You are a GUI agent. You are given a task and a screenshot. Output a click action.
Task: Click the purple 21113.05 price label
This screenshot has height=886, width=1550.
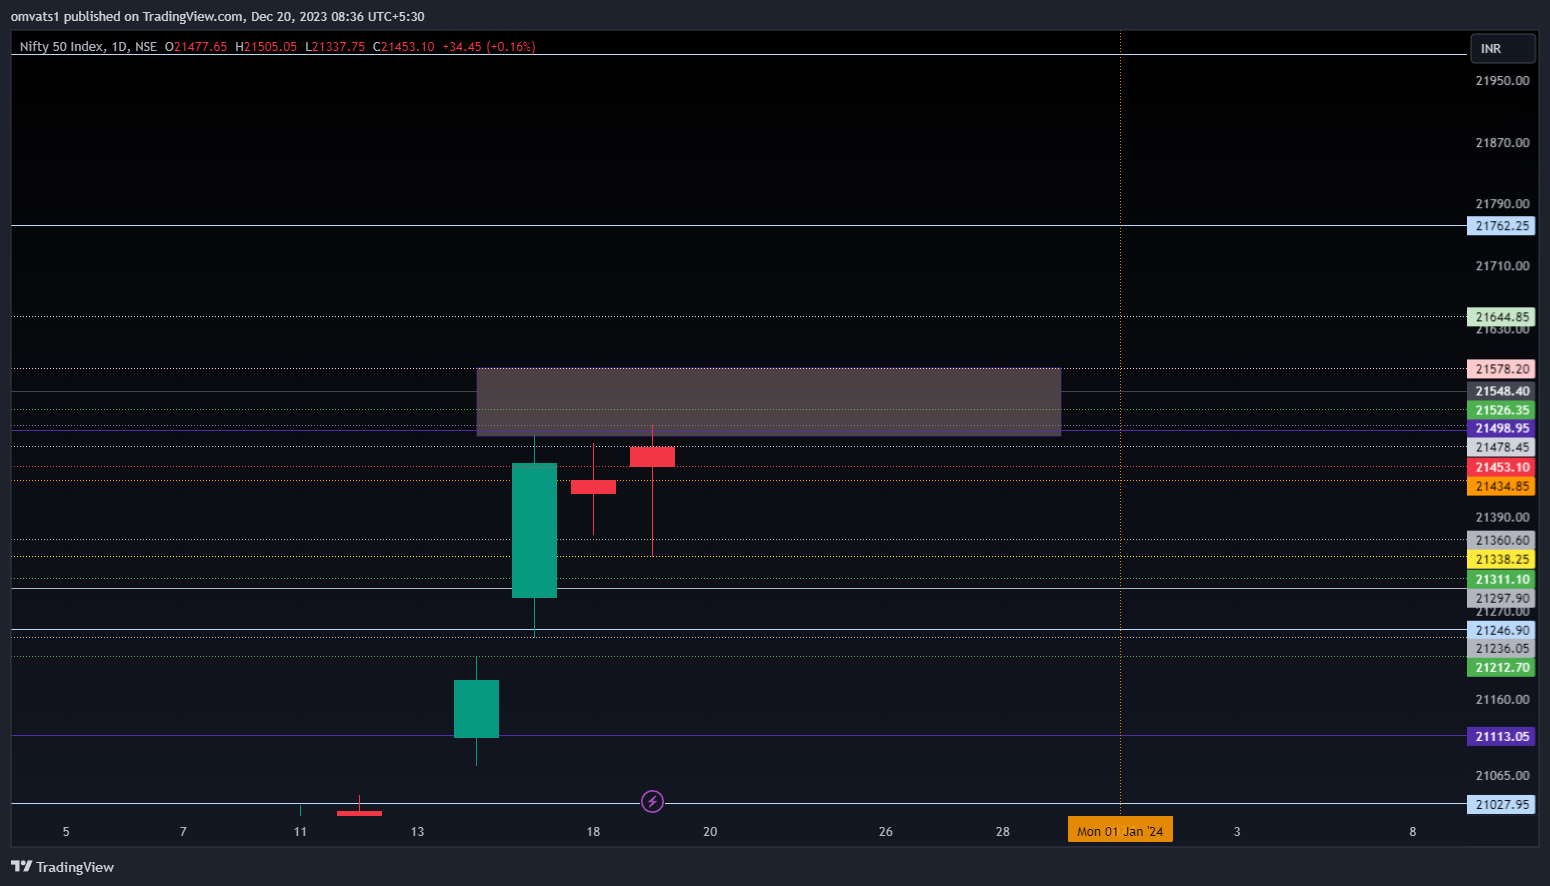pos(1501,736)
